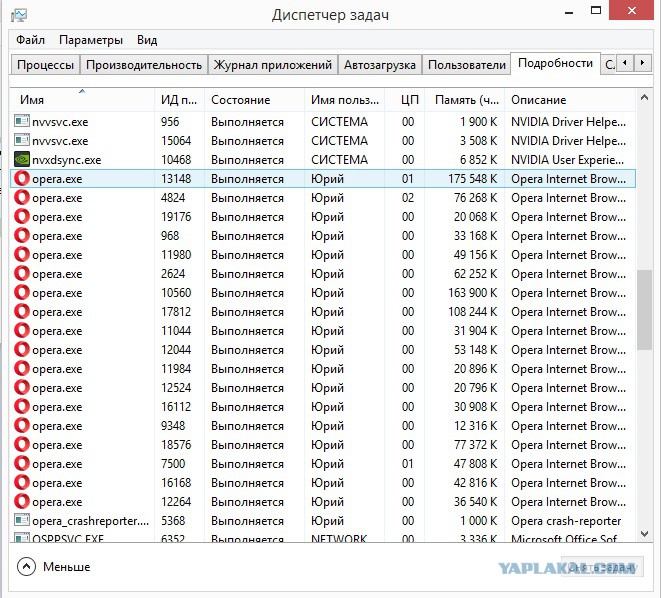Select memory value 108 244 K
This screenshot has width=661, height=598.
(473, 311)
